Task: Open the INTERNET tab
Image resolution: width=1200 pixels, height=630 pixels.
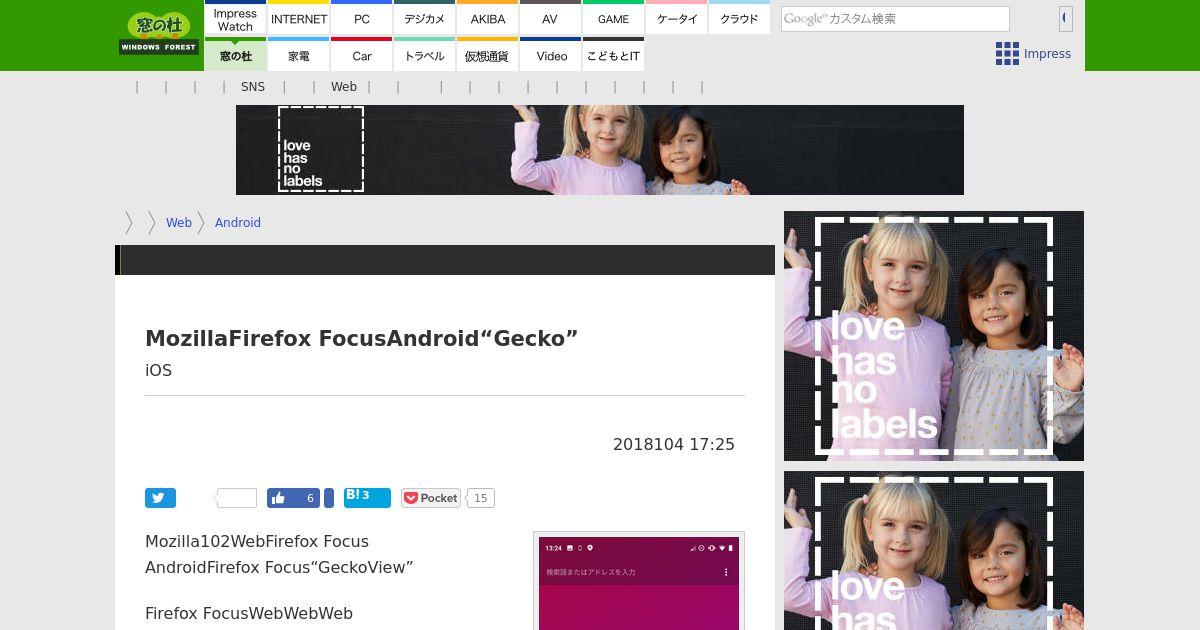Action: (299, 18)
